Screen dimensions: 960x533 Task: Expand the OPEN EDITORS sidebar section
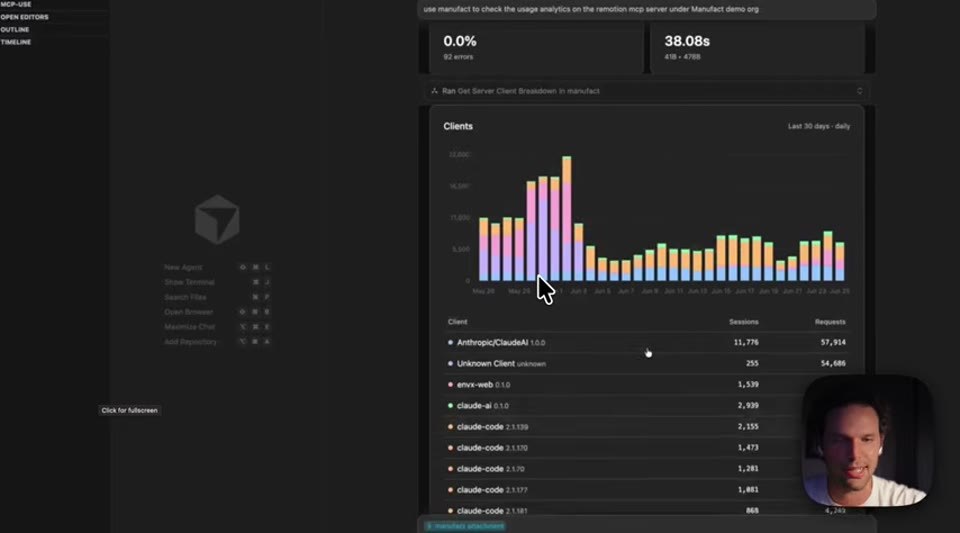(x=24, y=17)
